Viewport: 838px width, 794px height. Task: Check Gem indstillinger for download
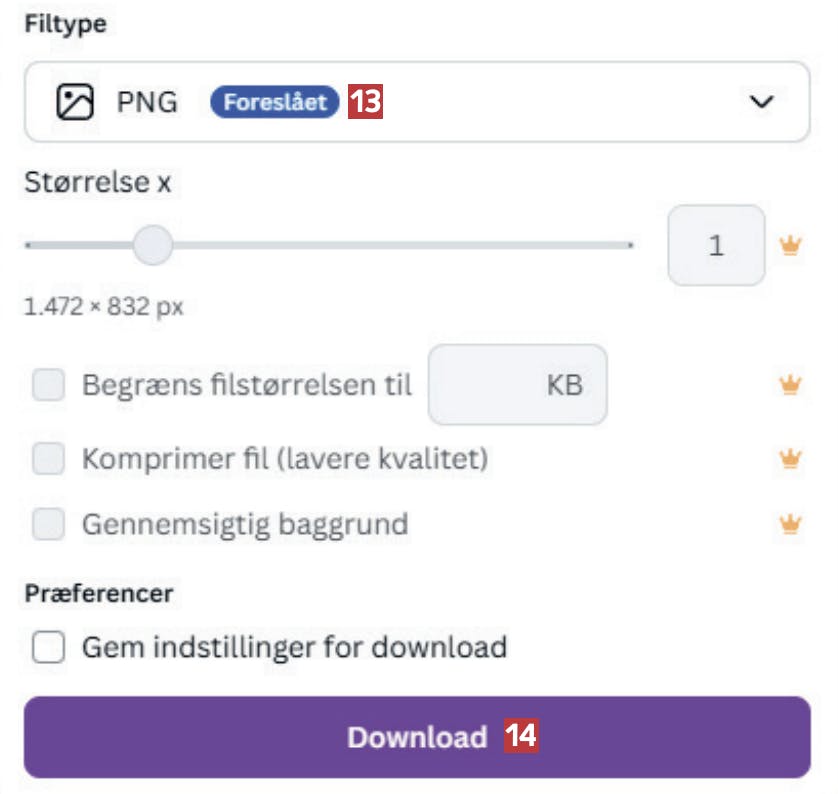(48, 647)
